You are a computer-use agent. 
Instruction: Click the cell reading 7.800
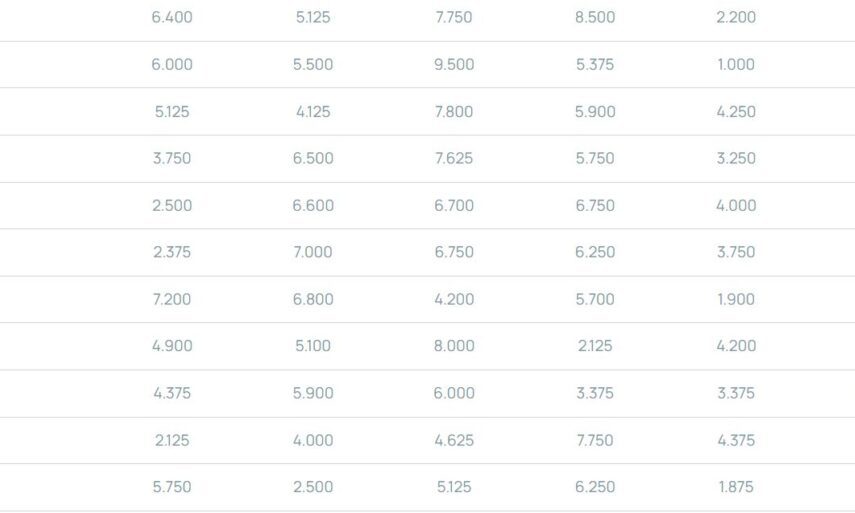(454, 111)
